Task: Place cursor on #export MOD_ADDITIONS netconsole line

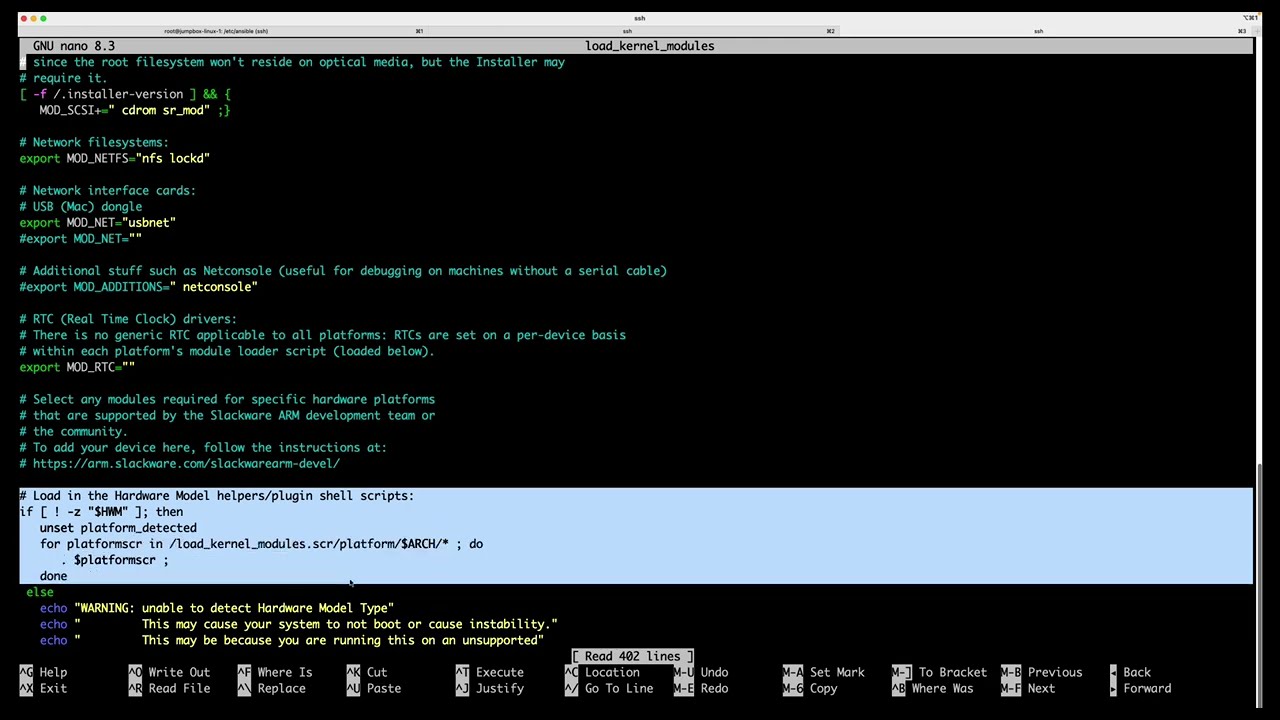Action: coord(139,287)
